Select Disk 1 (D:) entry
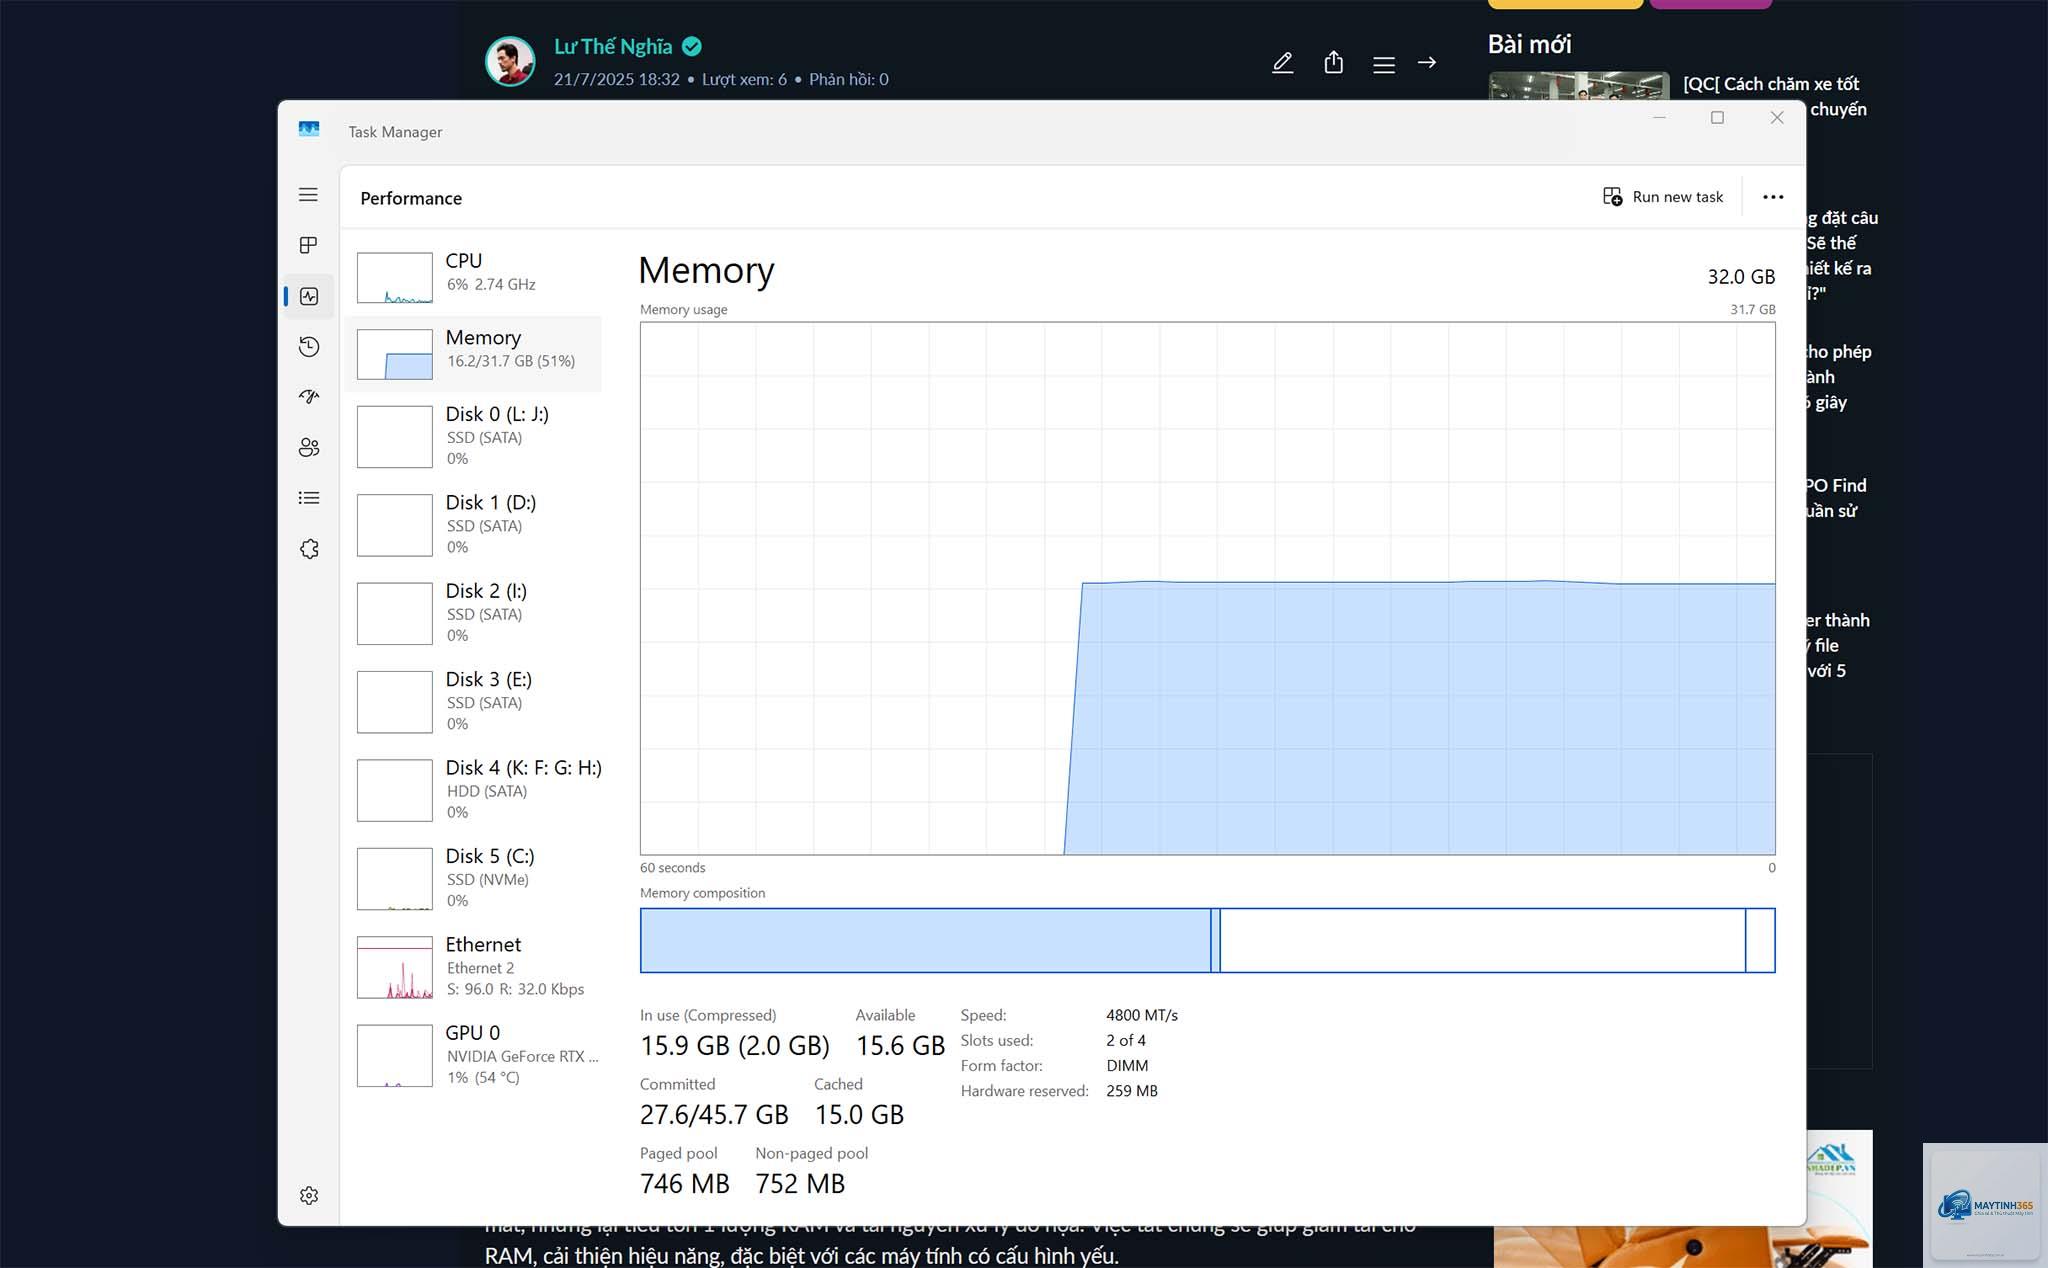This screenshot has height=1268, width=2048. point(473,524)
